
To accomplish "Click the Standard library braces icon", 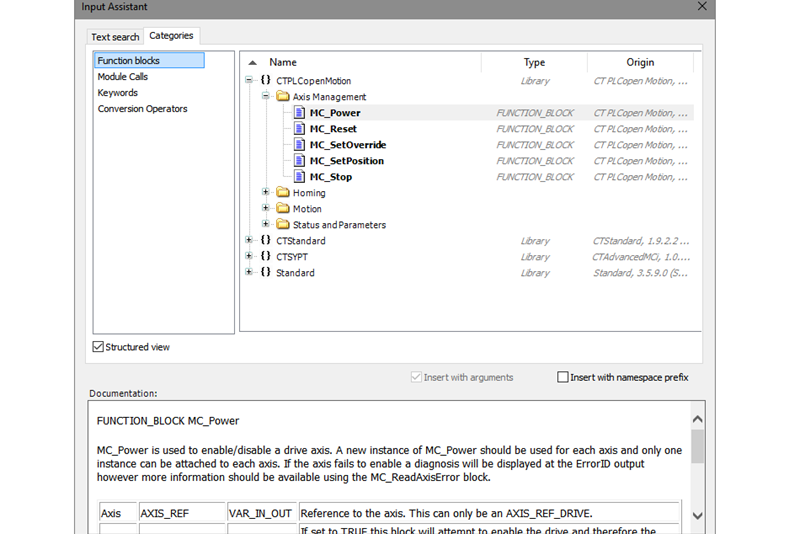I will 266,272.
